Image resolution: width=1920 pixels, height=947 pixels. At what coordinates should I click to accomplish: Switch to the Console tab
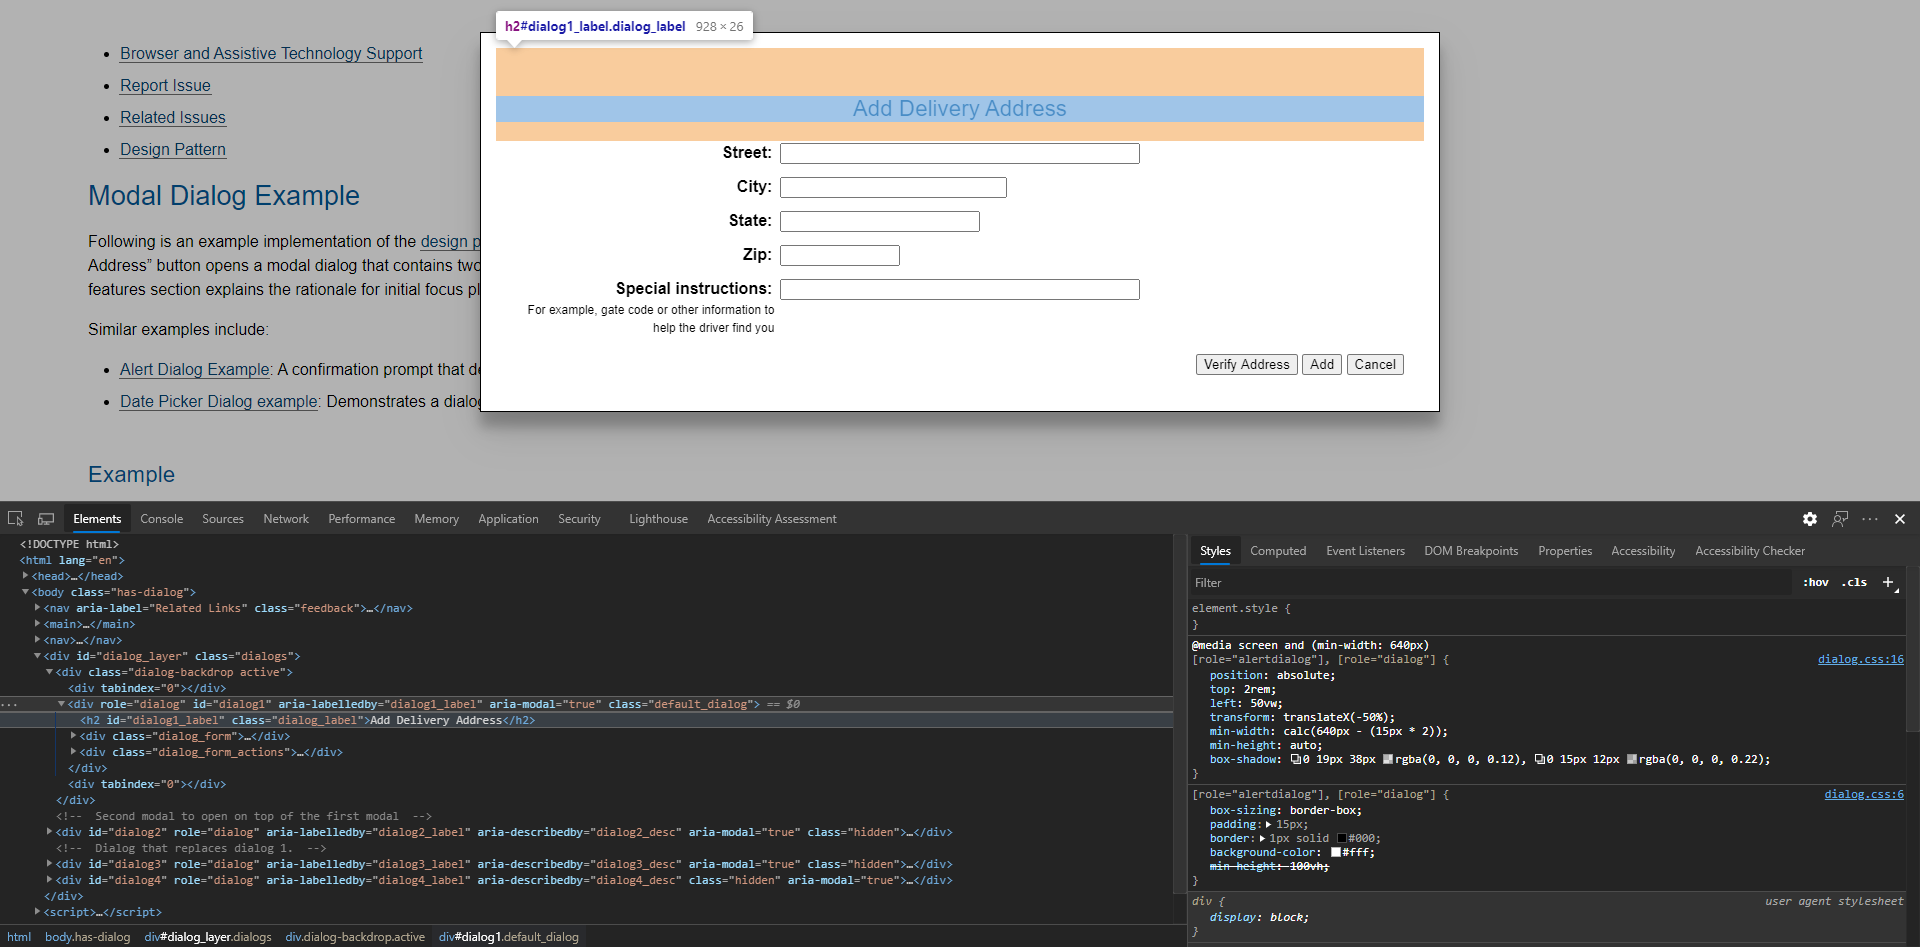[x=162, y=519]
